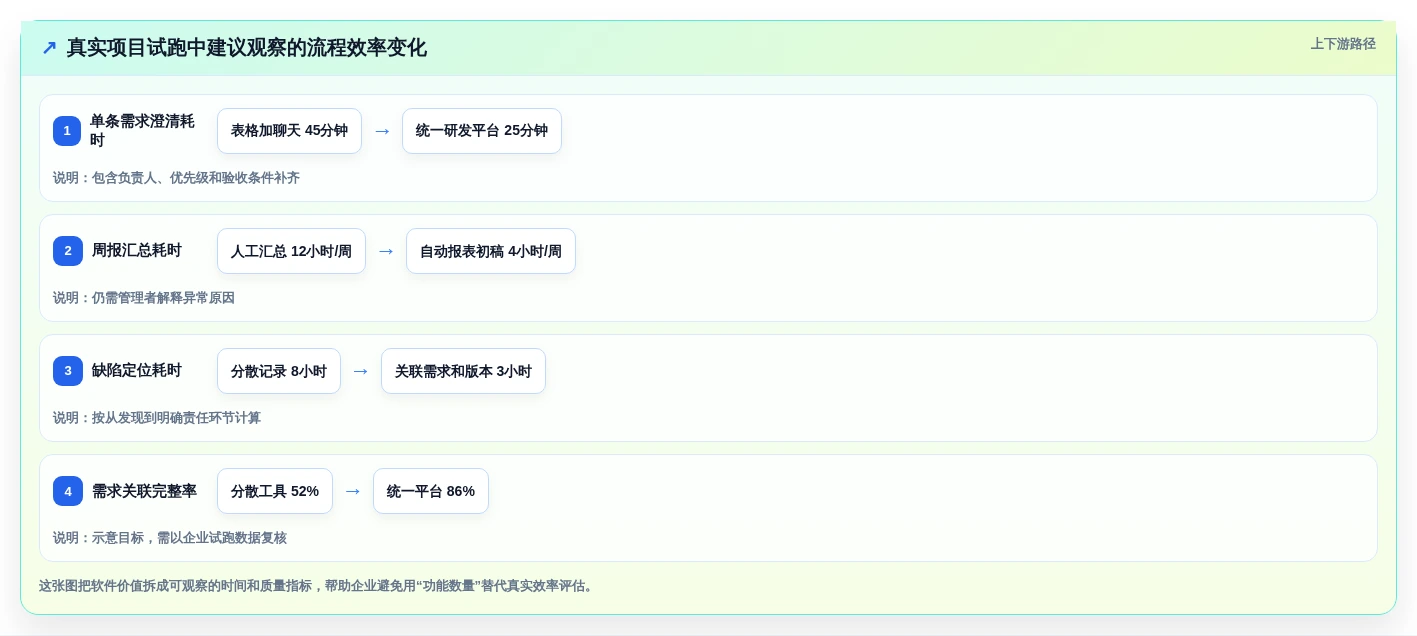Click the note 说明：仍需管理者解释异常原因
Screen dimensions: 1417x636
point(144,298)
